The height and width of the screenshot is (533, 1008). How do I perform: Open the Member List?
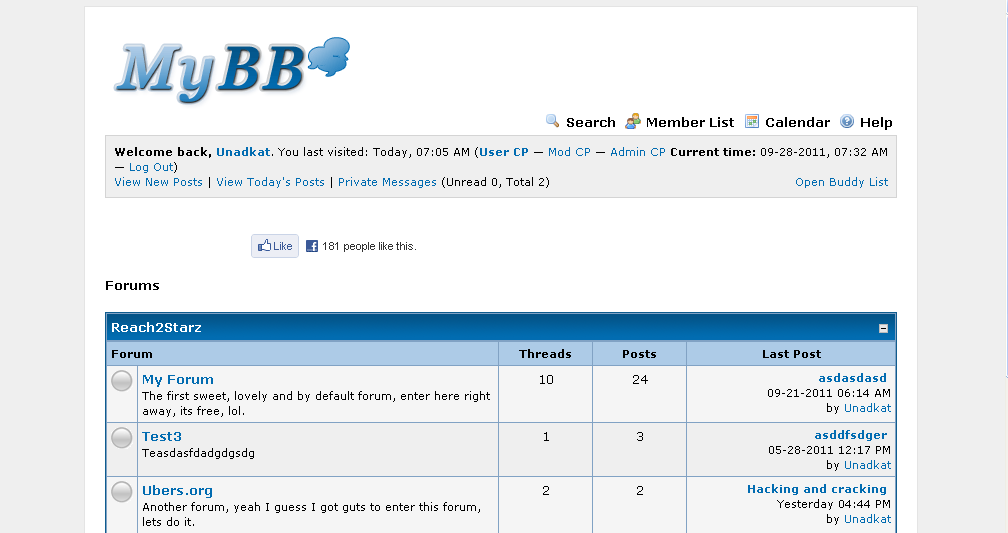(x=690, y=122)
